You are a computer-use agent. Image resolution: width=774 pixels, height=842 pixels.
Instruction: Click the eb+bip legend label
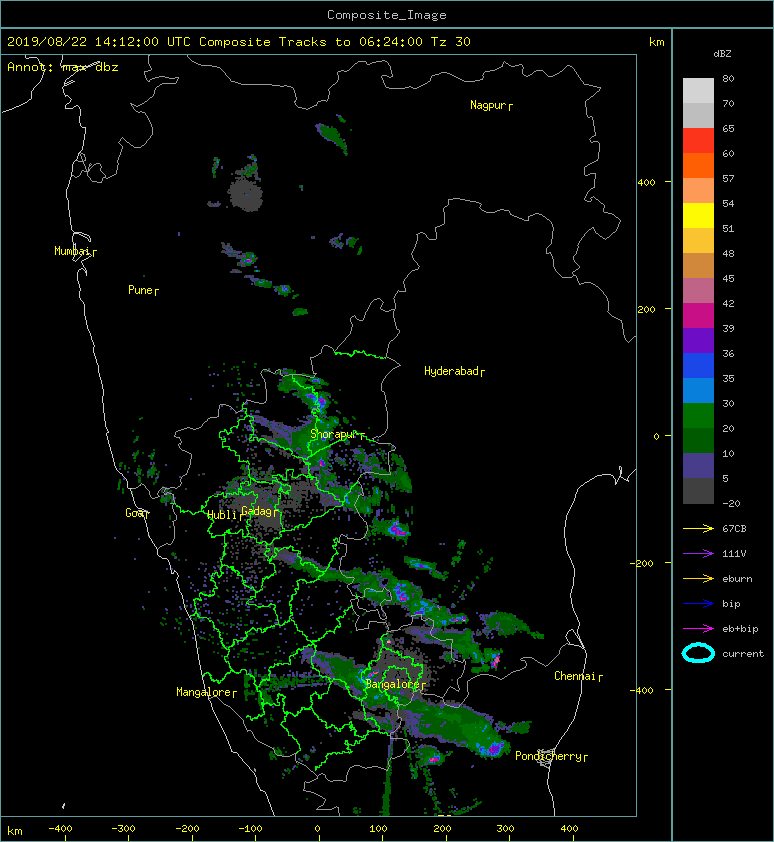pyautogui.click(x=740, y=629)
